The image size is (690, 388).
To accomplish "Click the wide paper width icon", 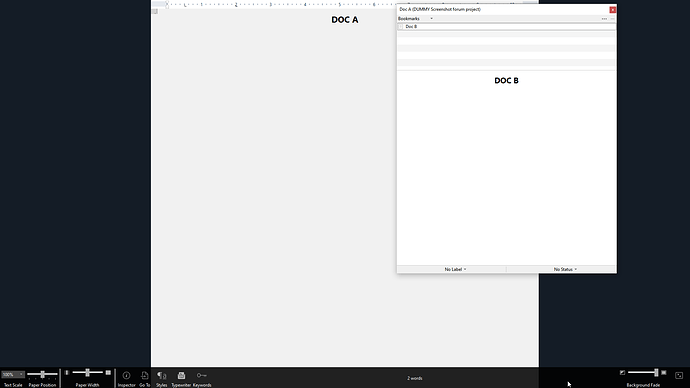I will coord(108,373).
